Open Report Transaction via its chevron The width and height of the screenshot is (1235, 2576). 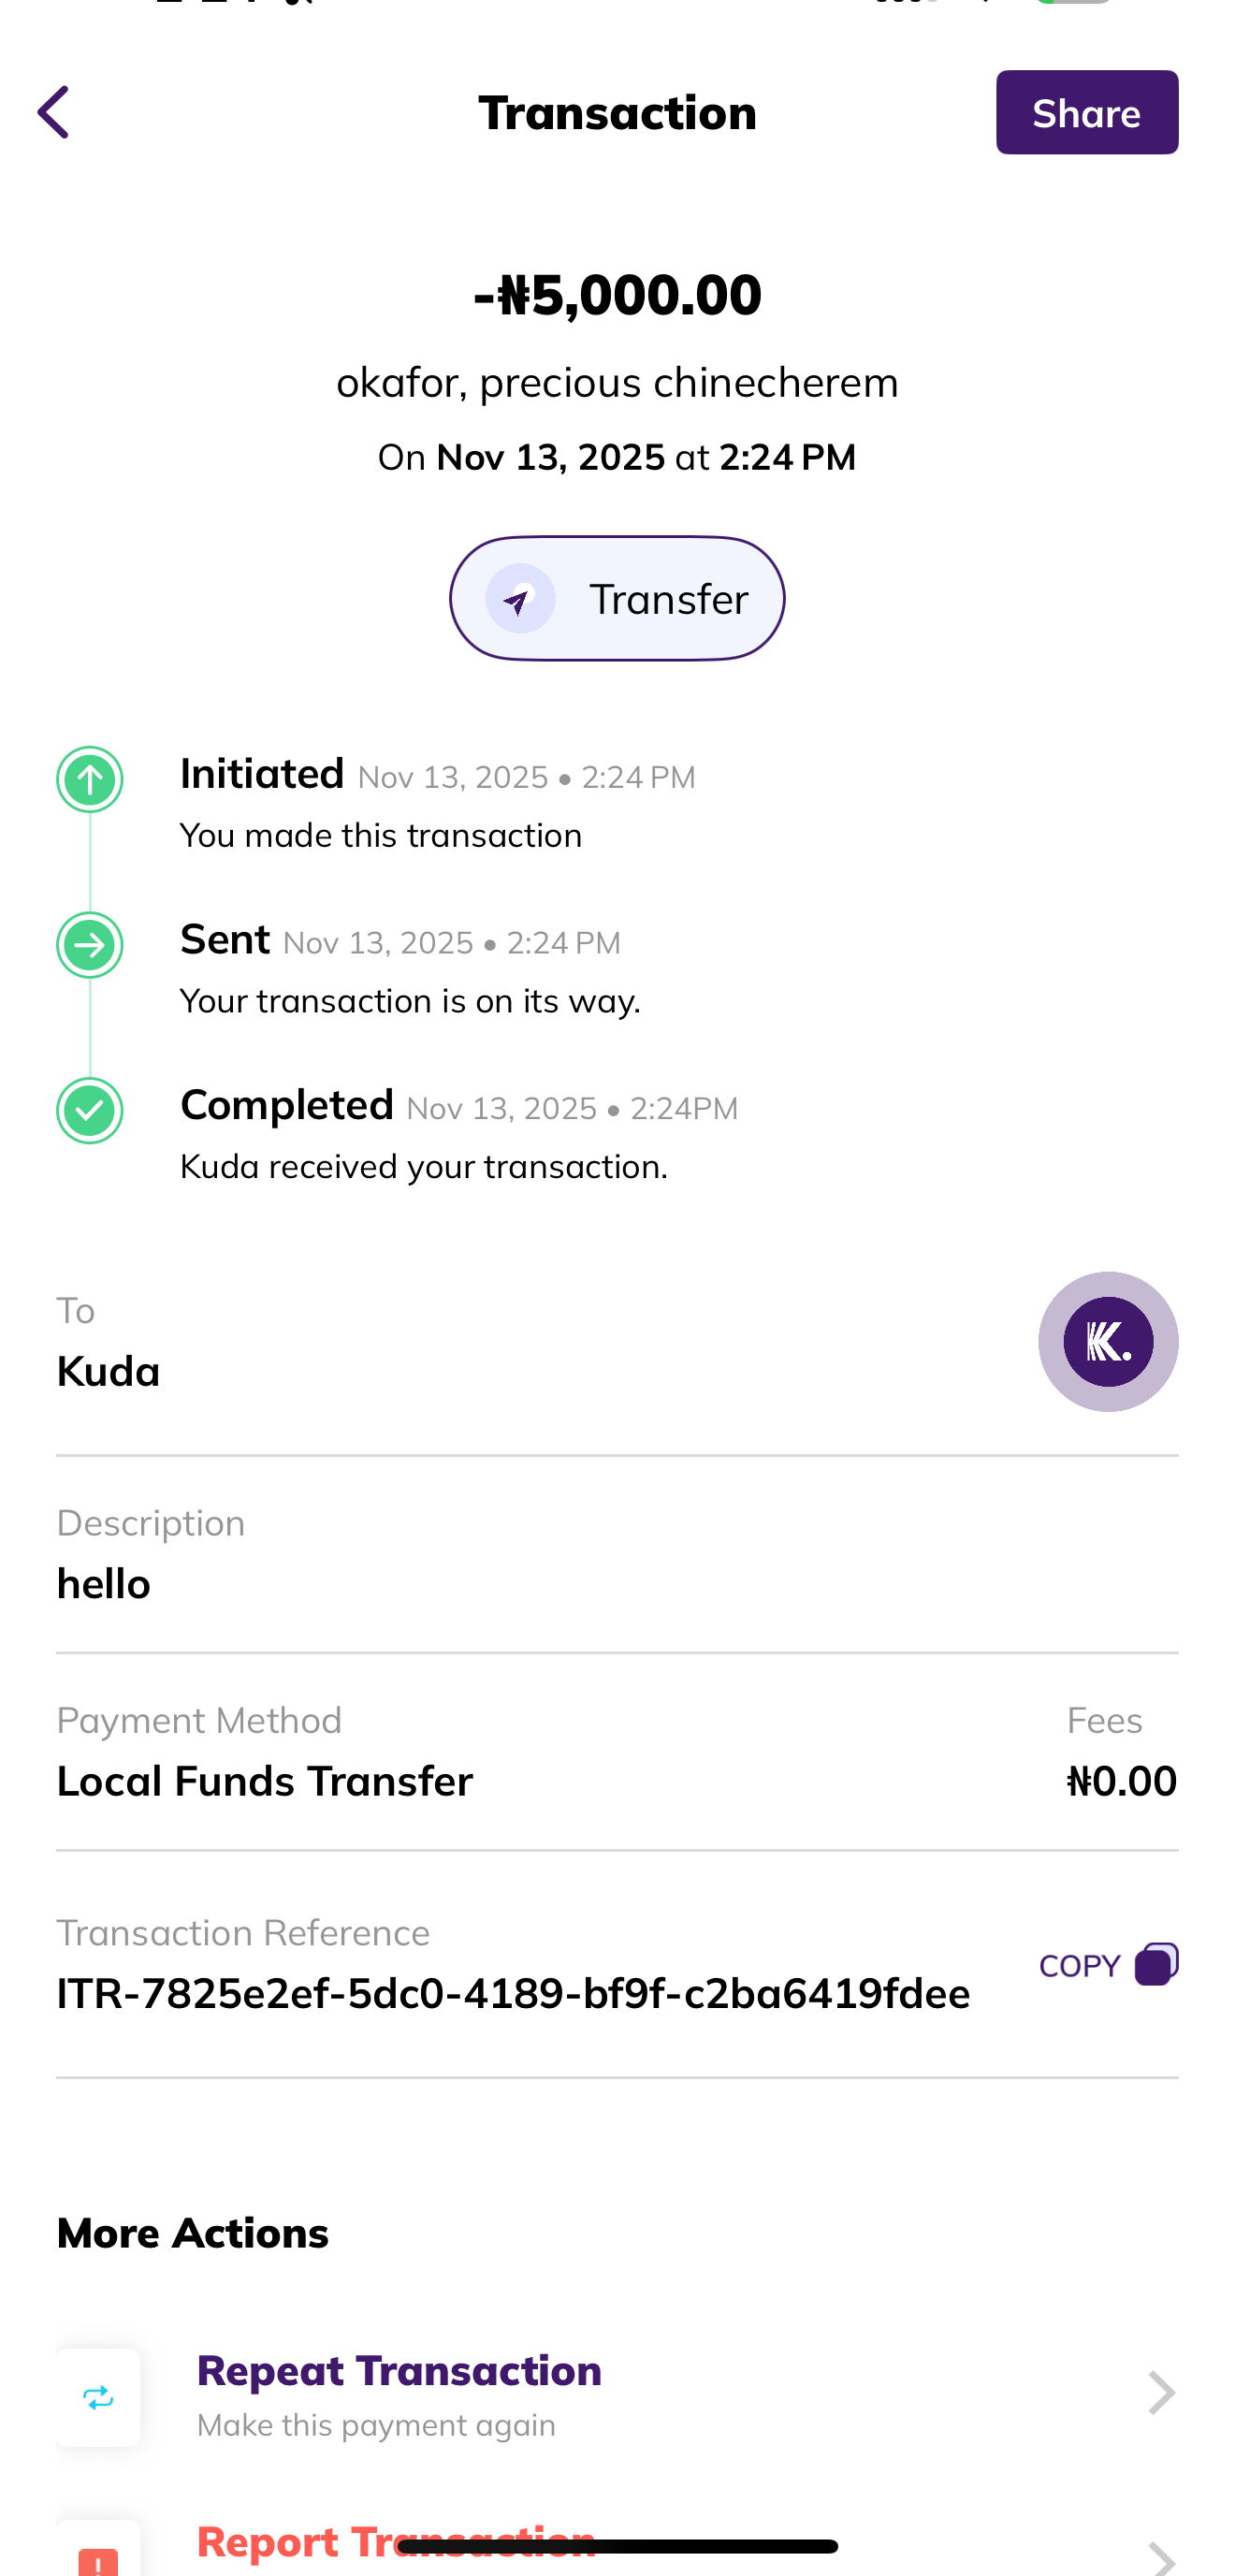pyautogui.click(x=1160, y=2558)
